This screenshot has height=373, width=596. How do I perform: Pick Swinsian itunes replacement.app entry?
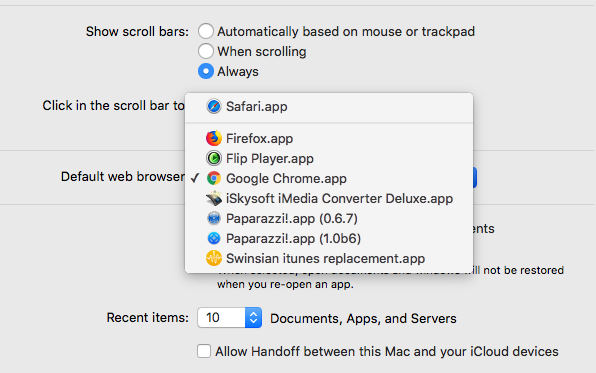tap(329, 259)
